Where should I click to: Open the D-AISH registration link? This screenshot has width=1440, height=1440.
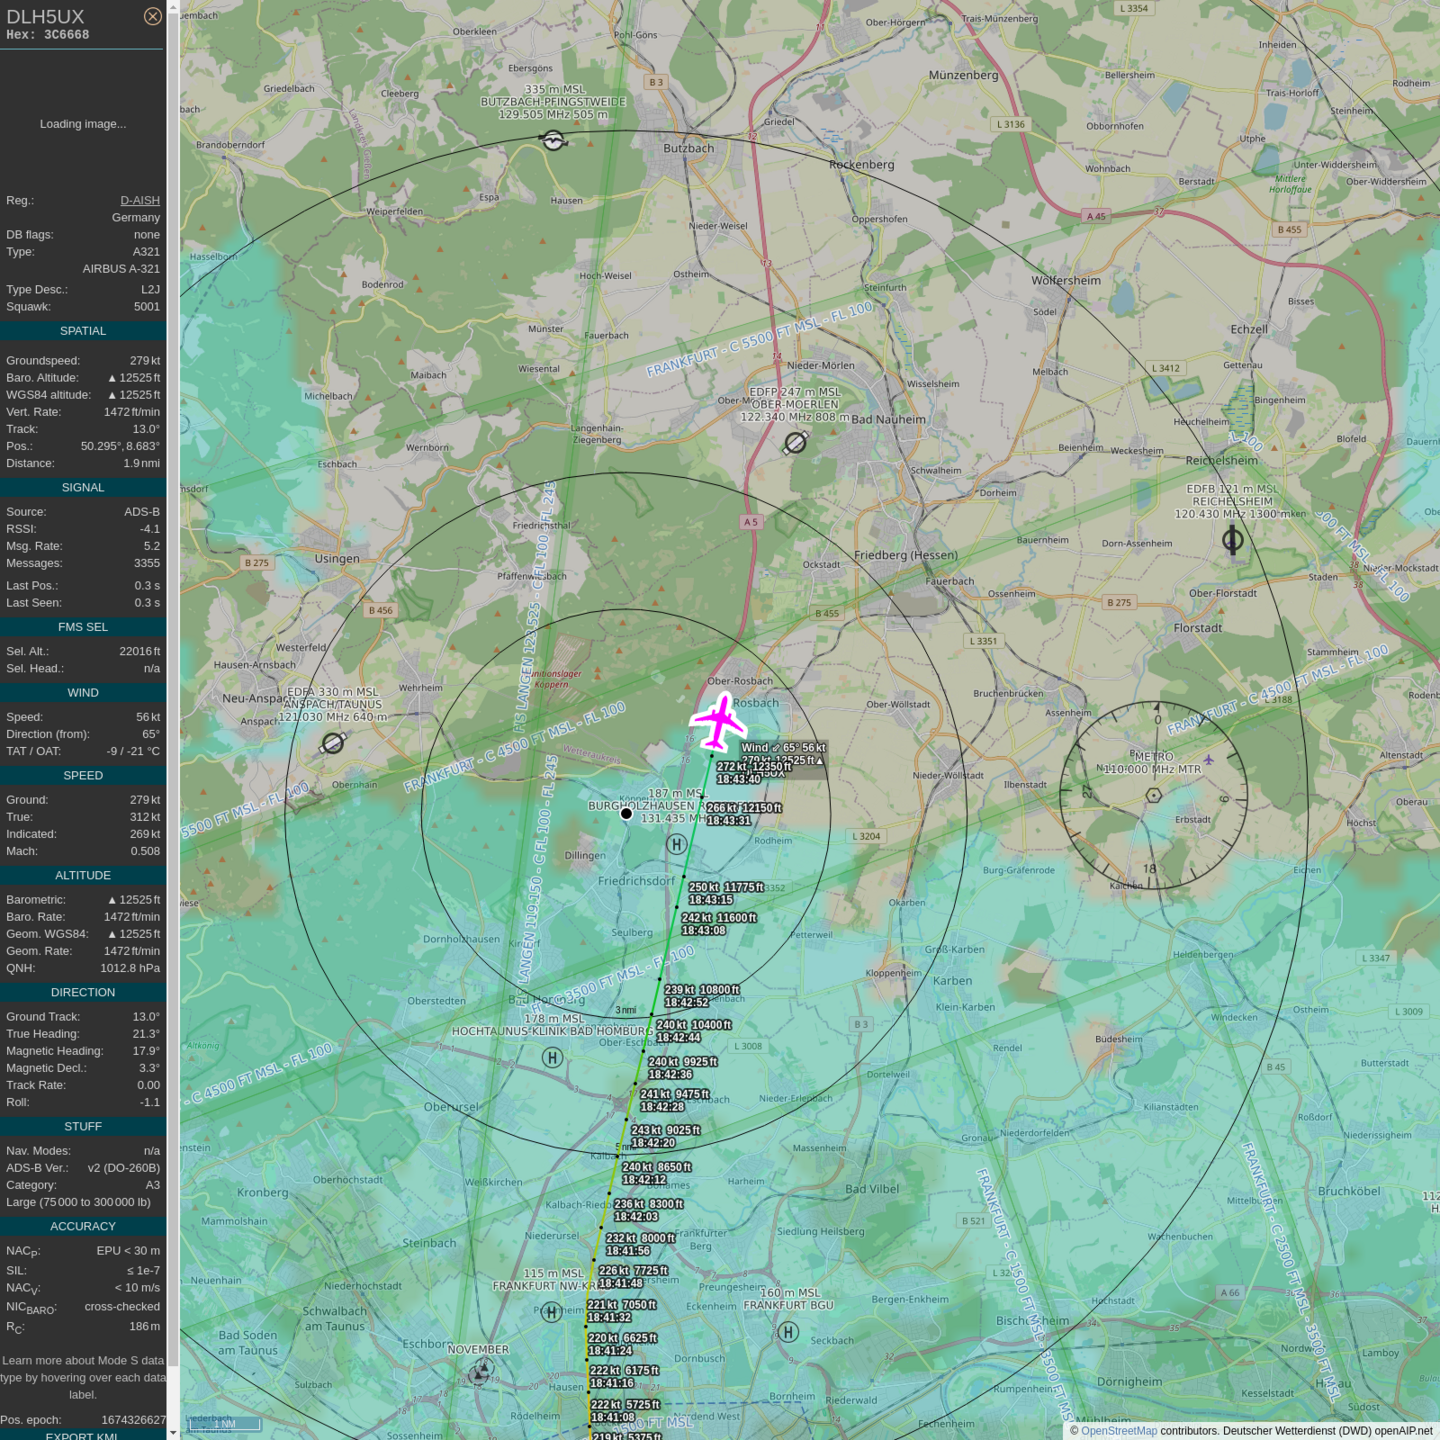(140, 200)
